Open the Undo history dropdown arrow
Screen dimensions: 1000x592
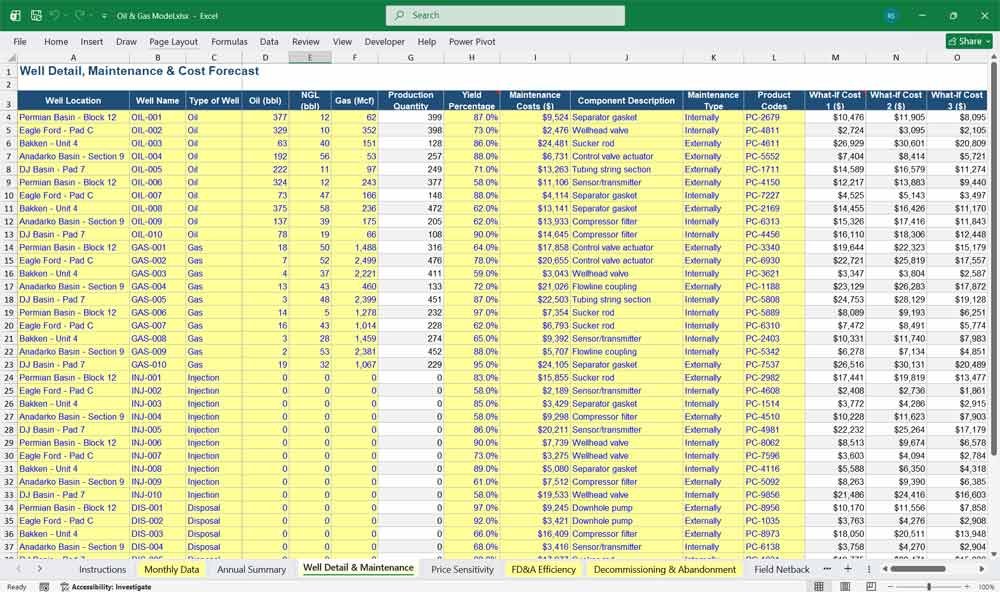point(65,16)
